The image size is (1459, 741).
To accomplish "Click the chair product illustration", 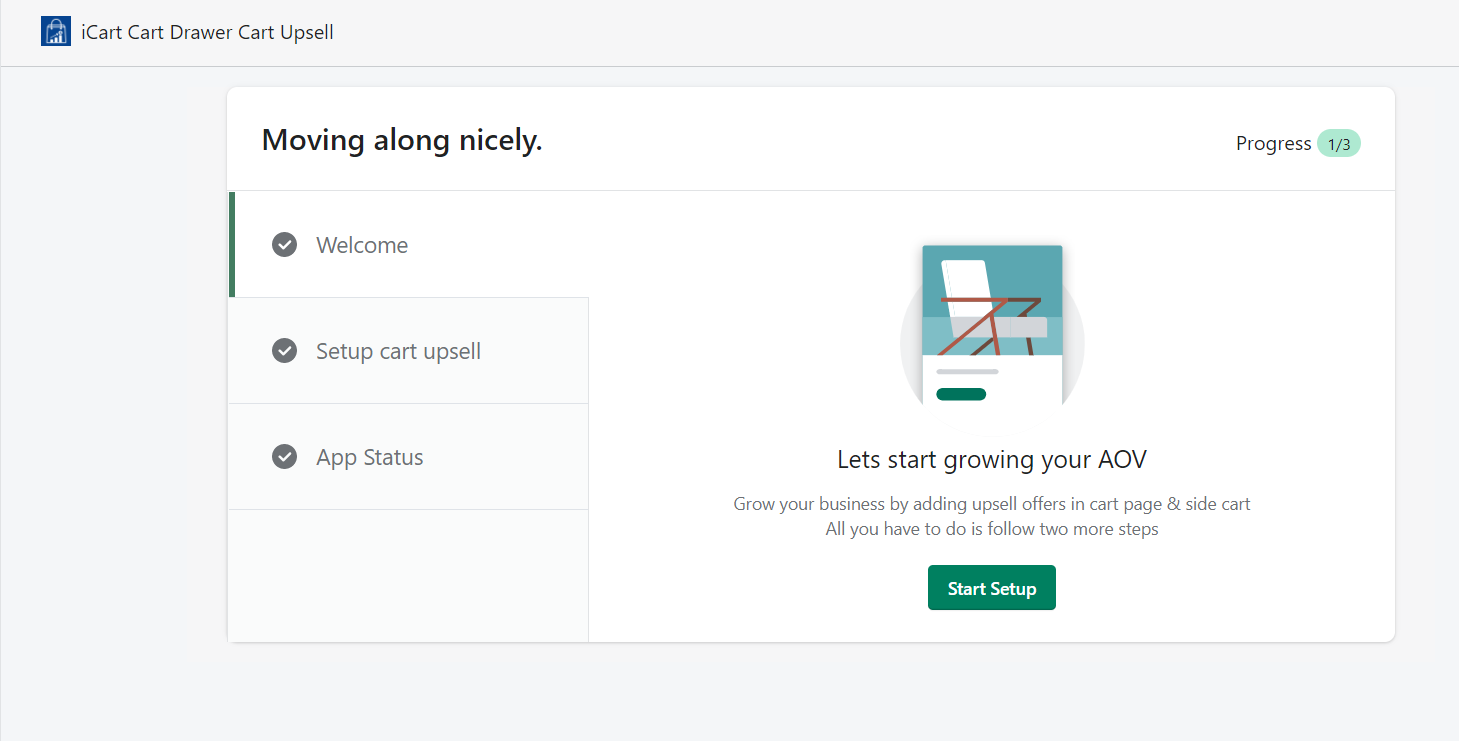I will pyautogui.click(x=992, y=325).
